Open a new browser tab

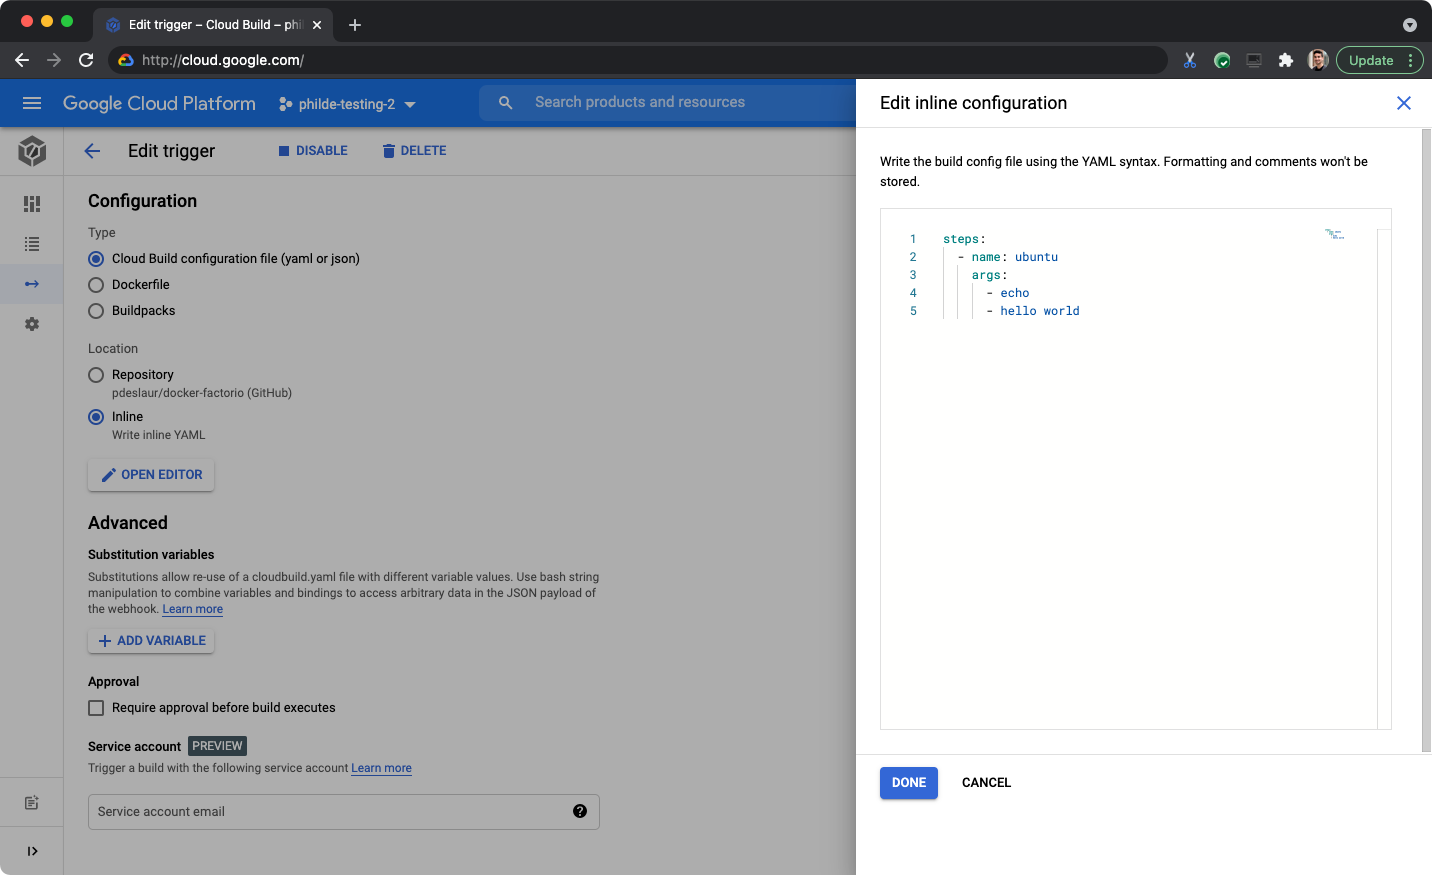[x=355, y=25]
